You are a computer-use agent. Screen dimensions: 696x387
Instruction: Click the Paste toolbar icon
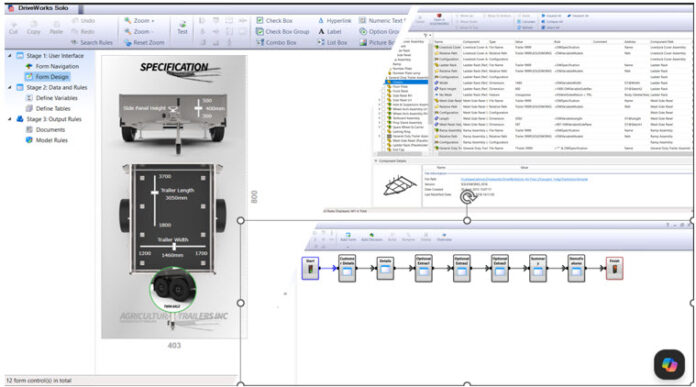pyautogui.click(x=56, y=27)
